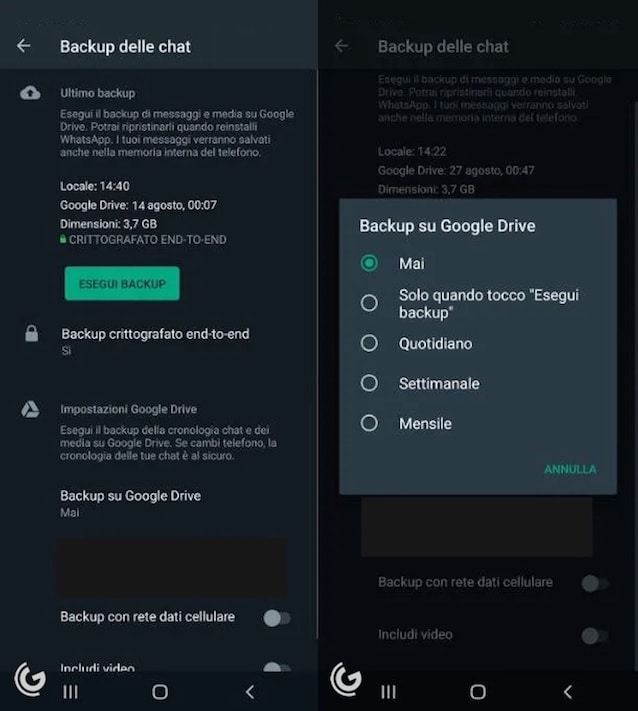The height and width of the screenshot is (711, 638).
Task: Open Backup crittografato end-to-end setting
Action: tap(155, 341)
